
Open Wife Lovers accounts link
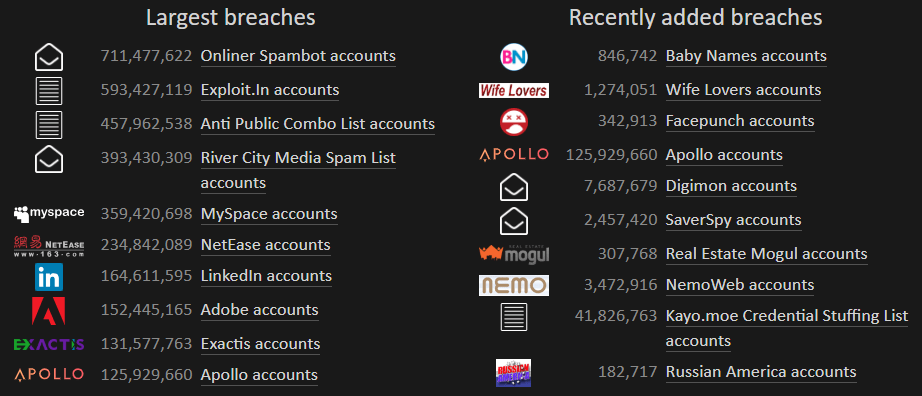tap(743, 90)
